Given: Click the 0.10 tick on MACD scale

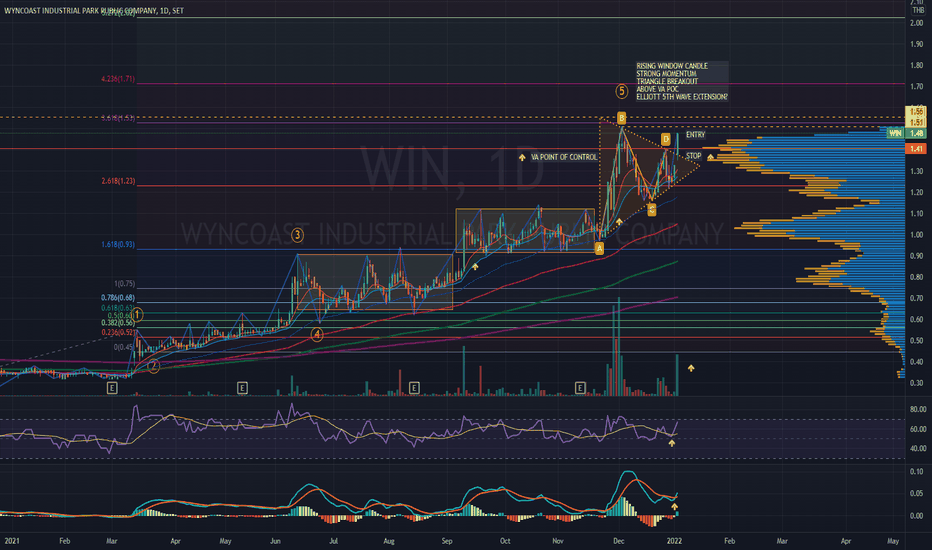Looking at the screenshot, I should pos(917,472).
